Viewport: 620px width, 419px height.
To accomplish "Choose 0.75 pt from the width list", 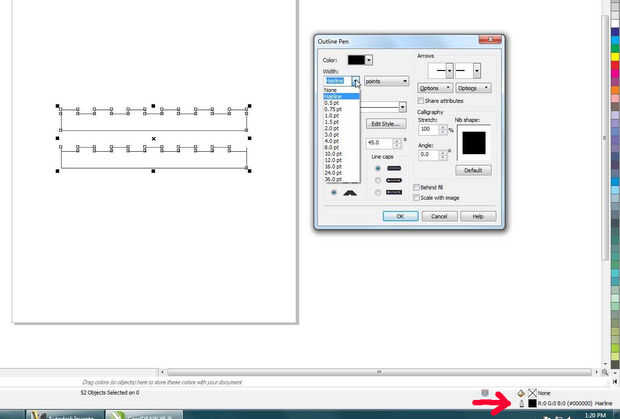I will pos(342,109).
